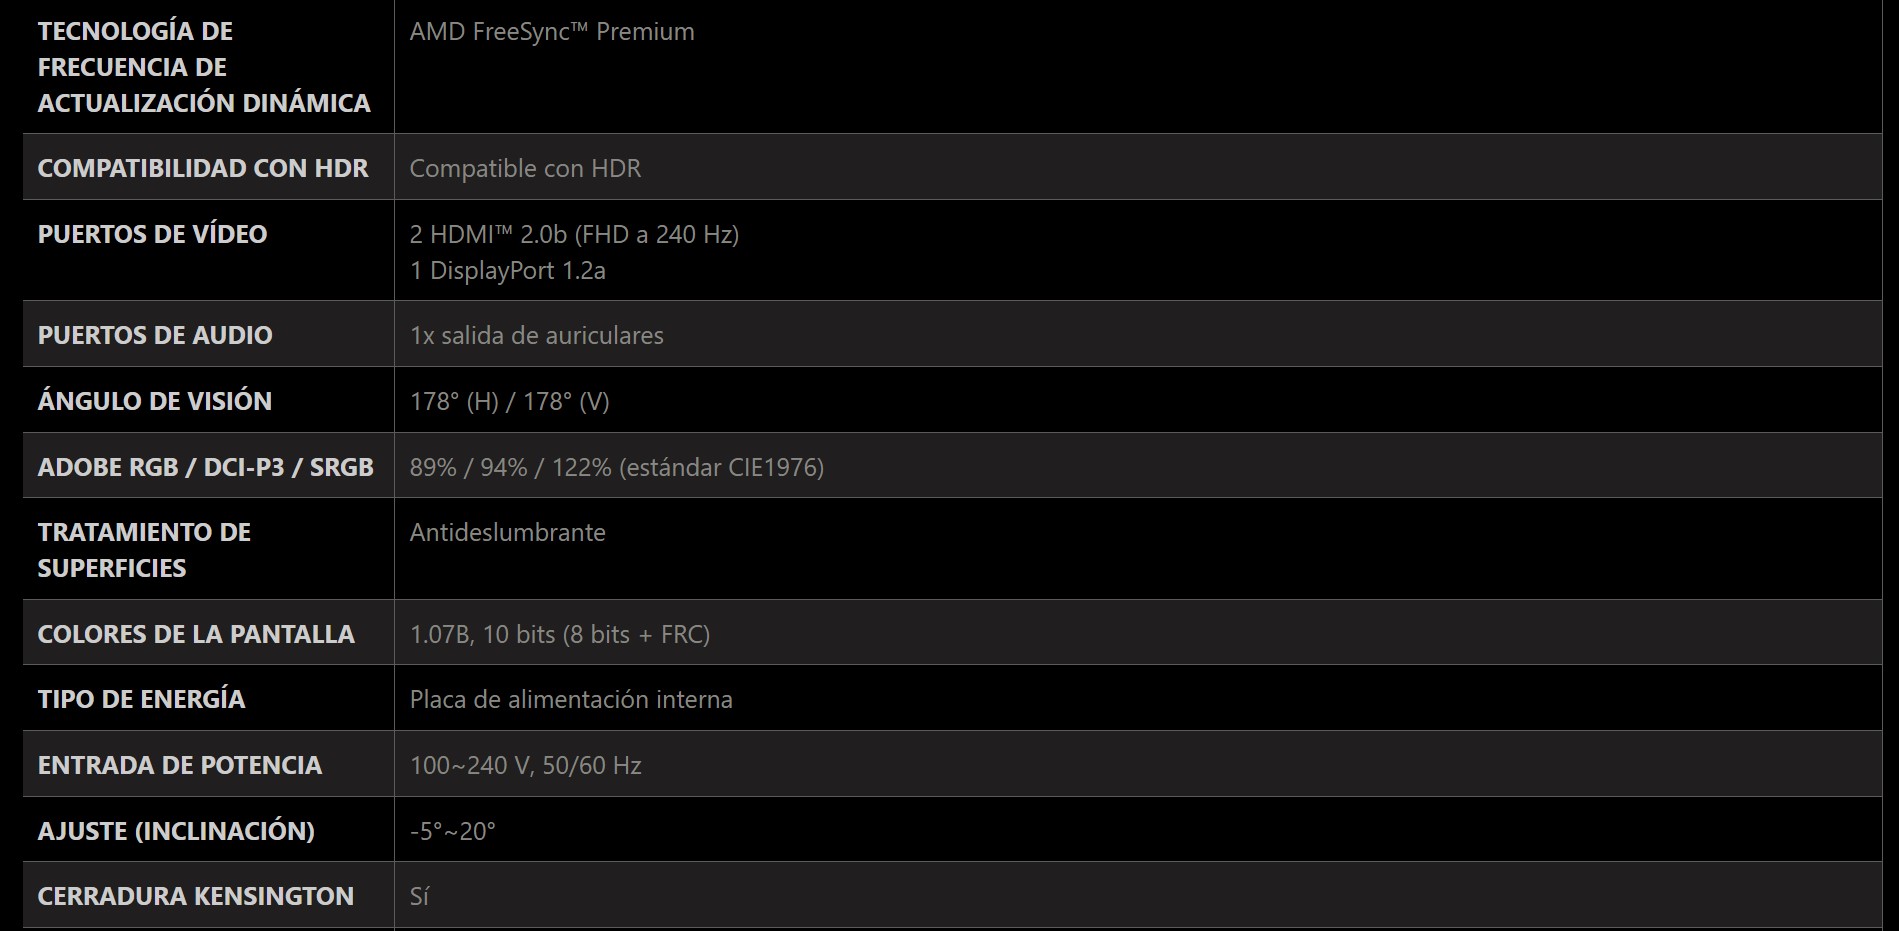Image resolution: width=1899 pixels, height=931 pixels.
Task: Select the Tratamiento de superficies label
Action: tap(144, 550)
